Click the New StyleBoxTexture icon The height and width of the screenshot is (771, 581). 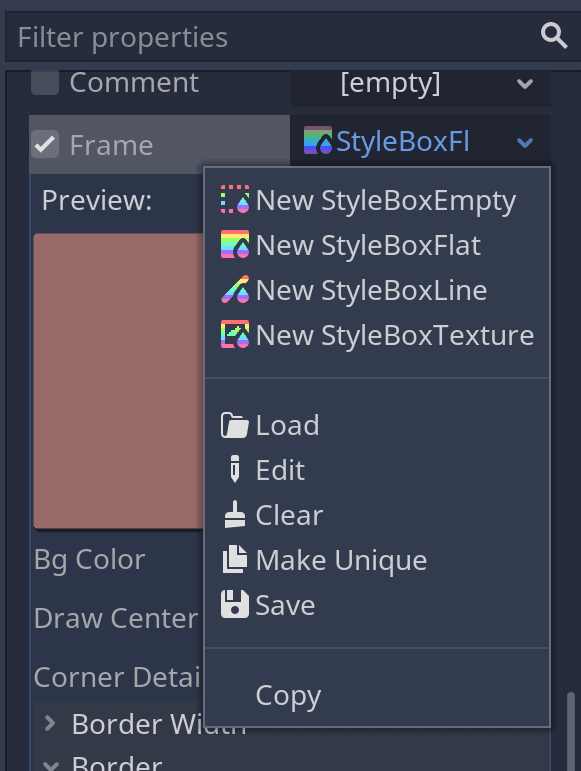(235, 334)
